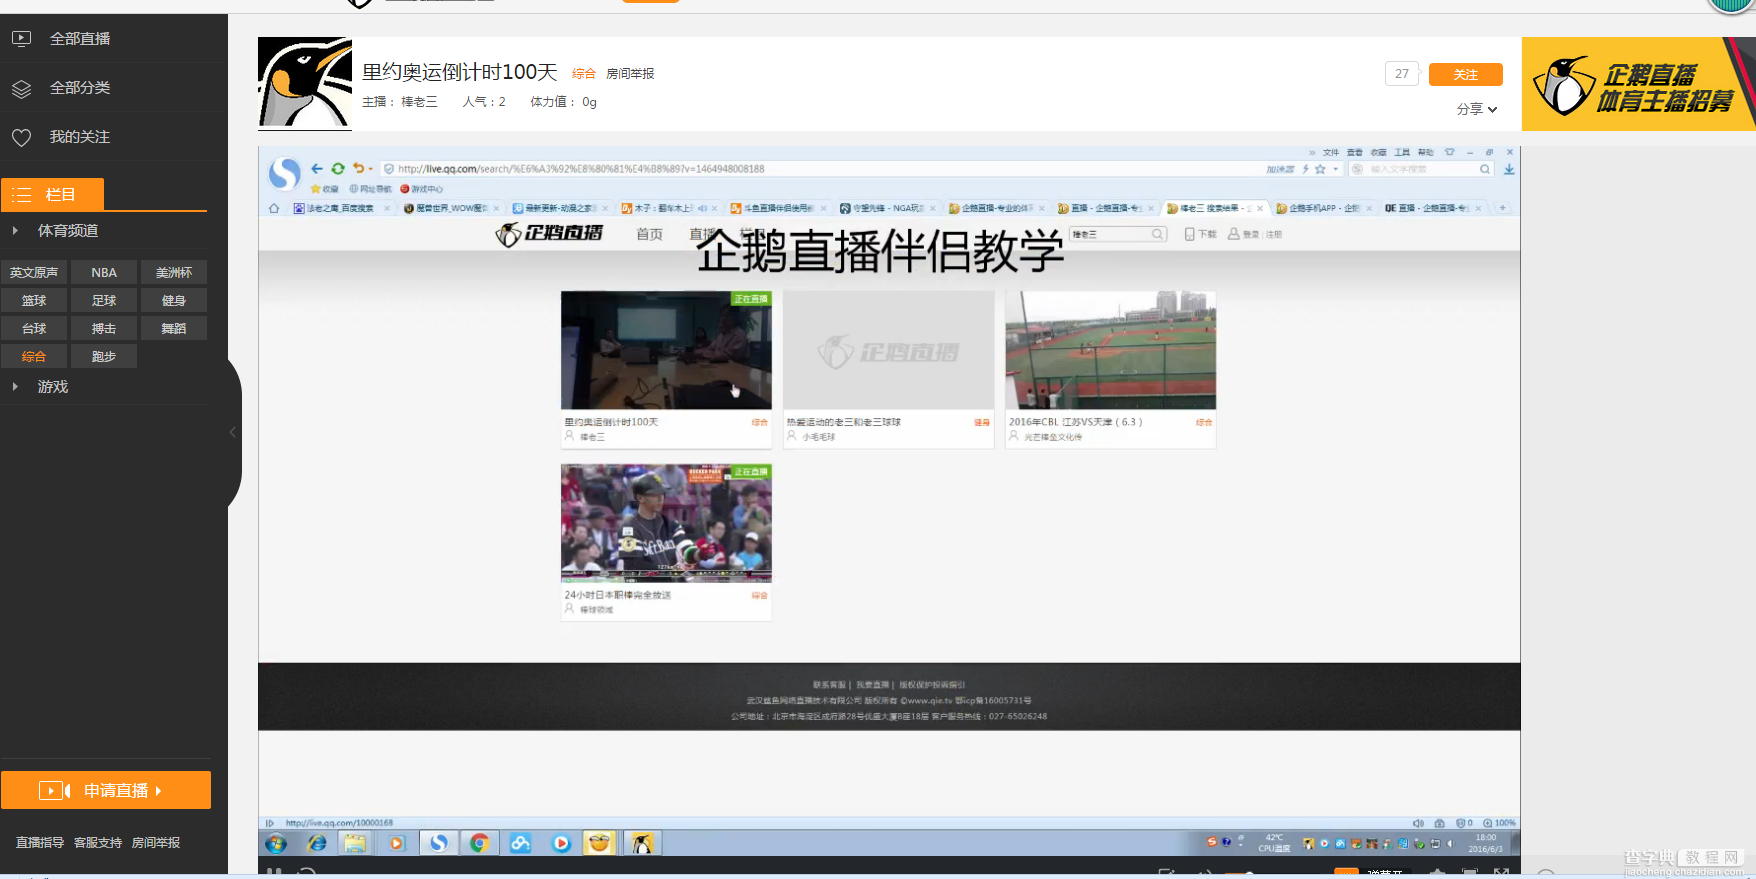The height and width of the screenshot is (879, 1756).
Task: Choose the NBA category
Action: 104,273
